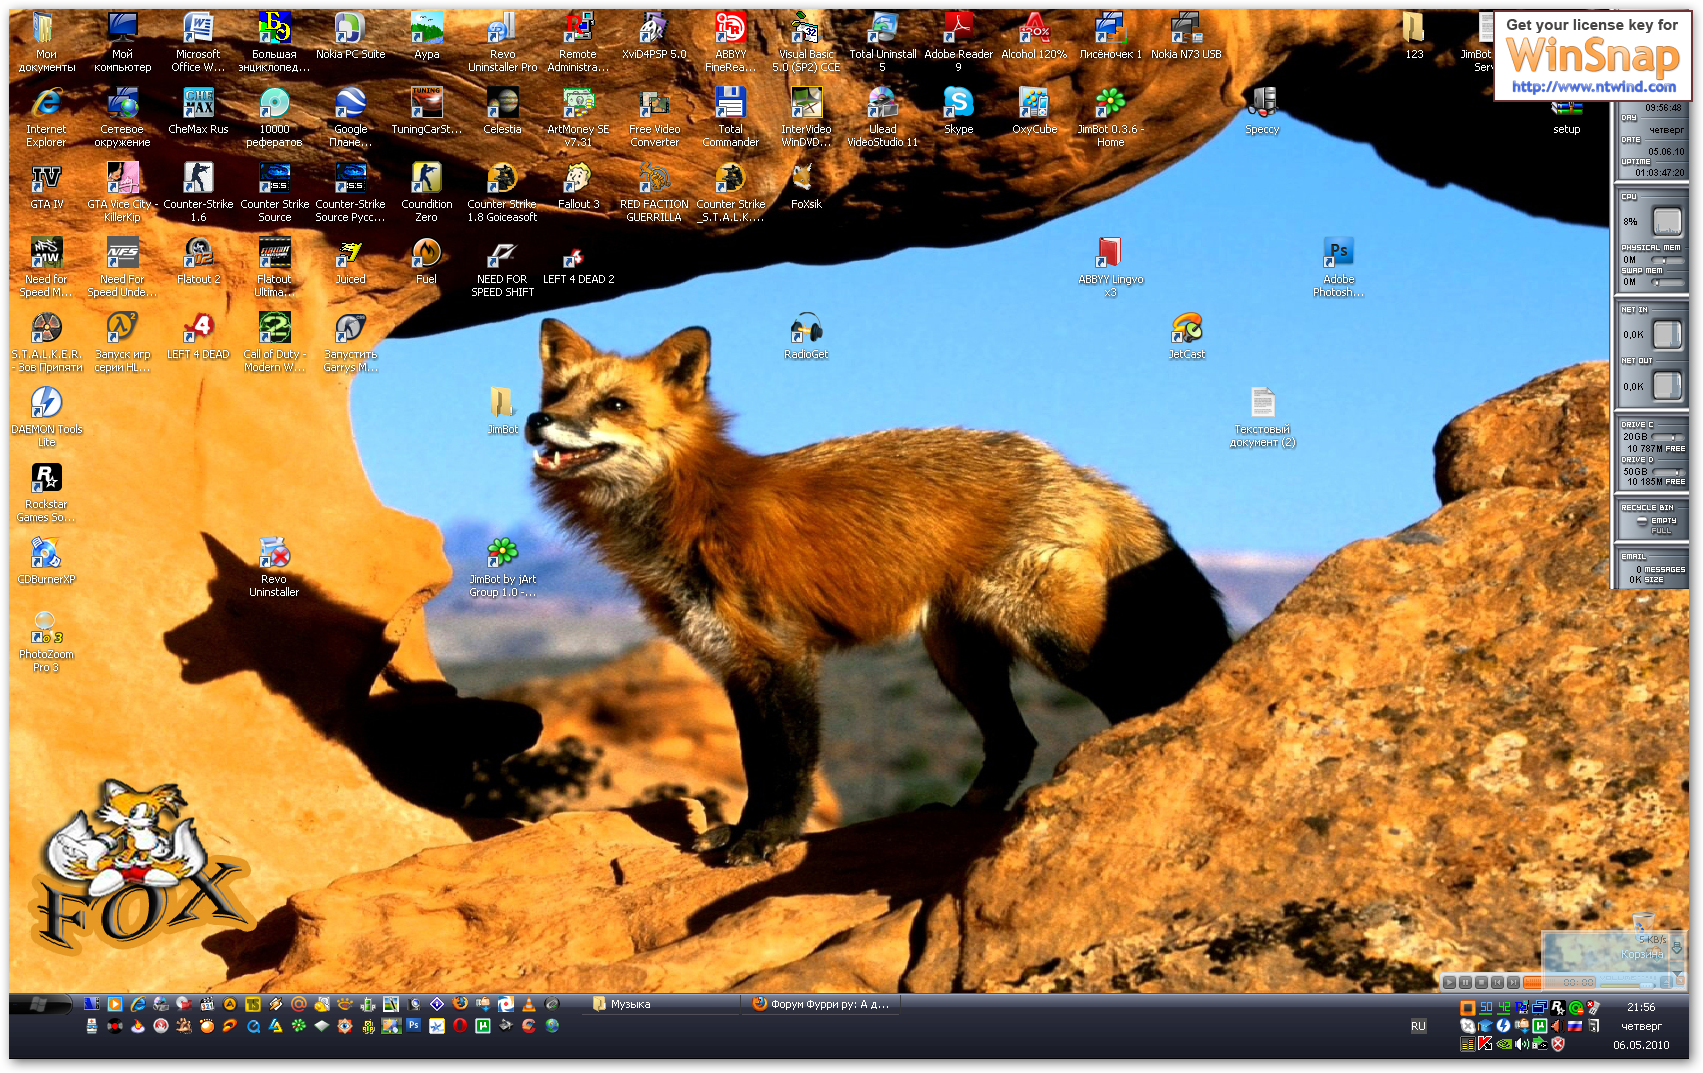Viewport: 1703px width, 1073px height.
Task: Open VLC cone icon in Quick Launch
Action: (x=528, y=1004)
